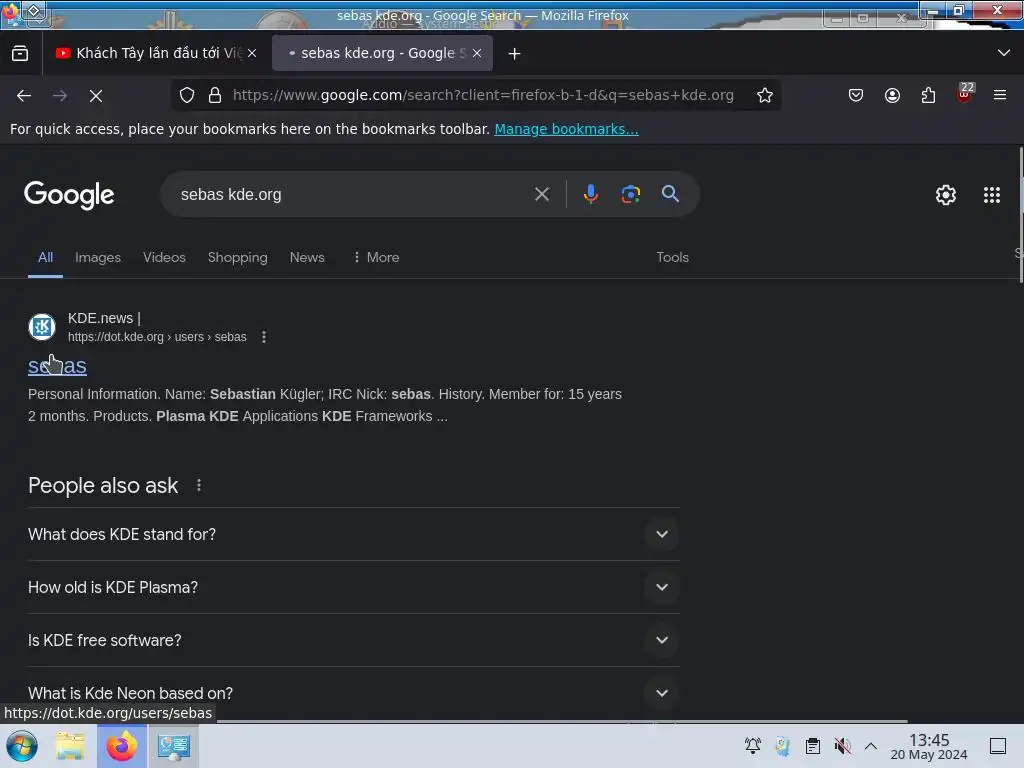
Task: Show the desktop with the corner button
Action: coord(998,745)
